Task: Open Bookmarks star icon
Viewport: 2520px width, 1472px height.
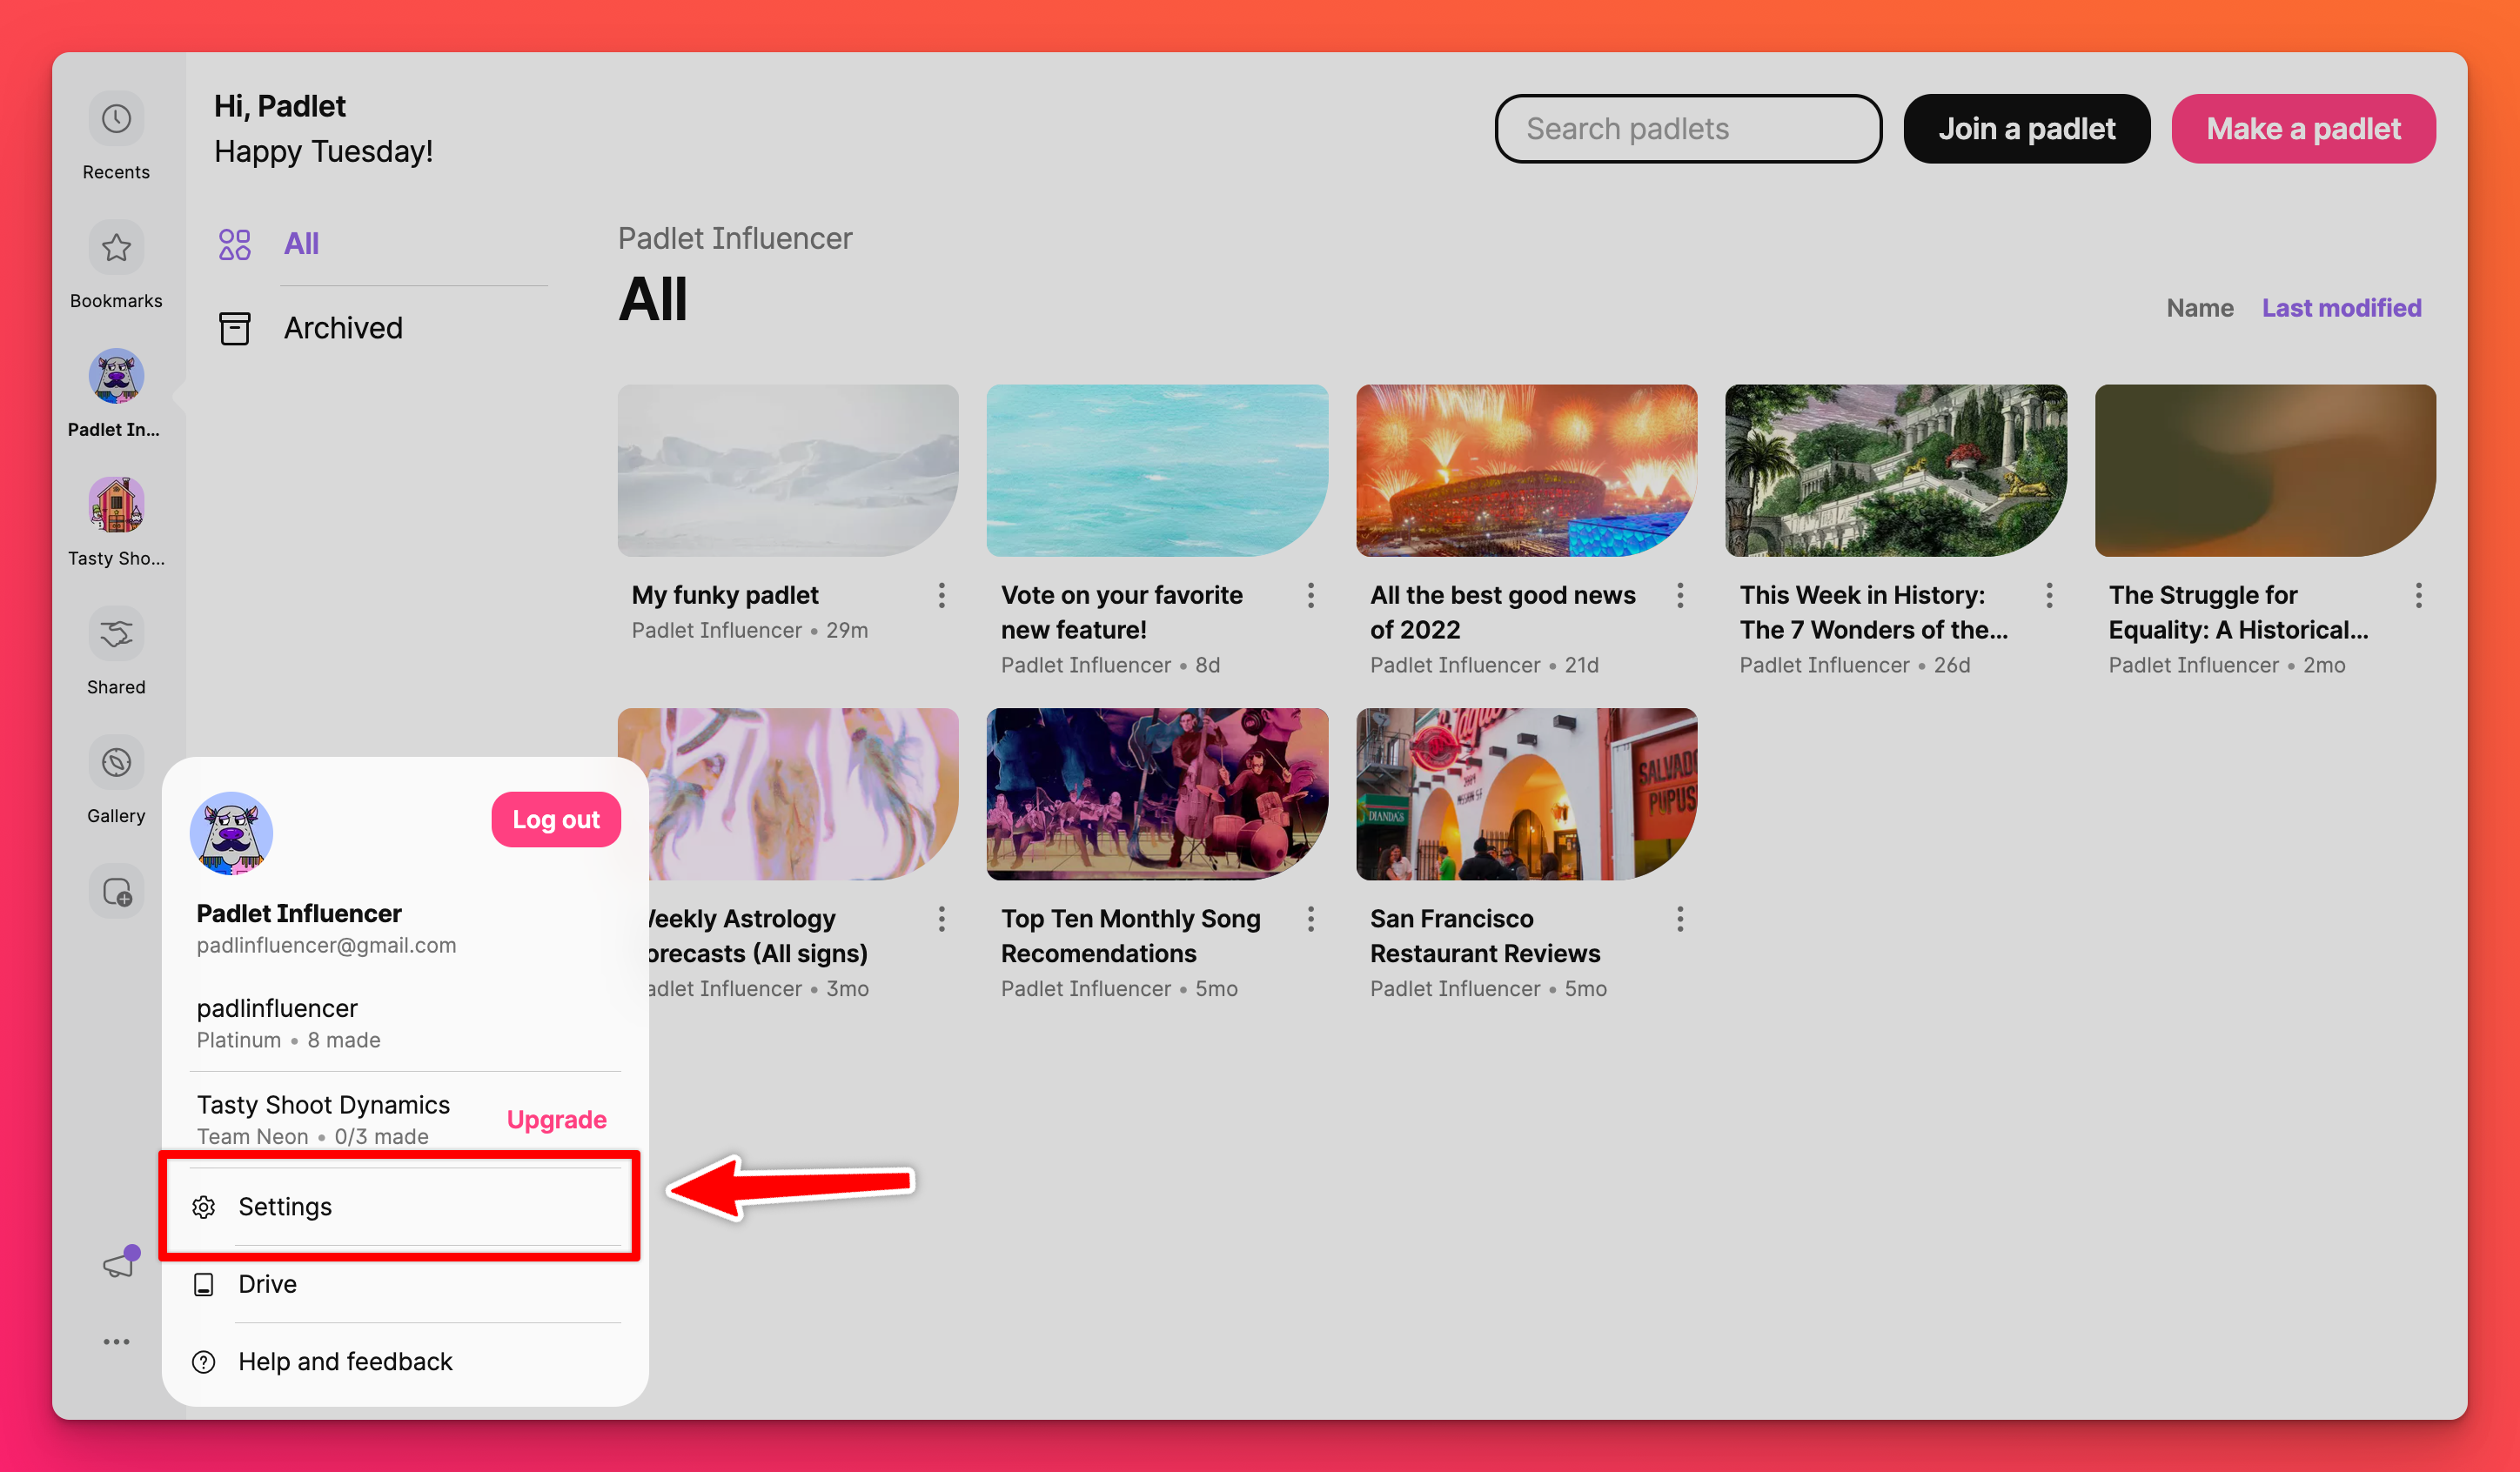Action: coord(116,247)
